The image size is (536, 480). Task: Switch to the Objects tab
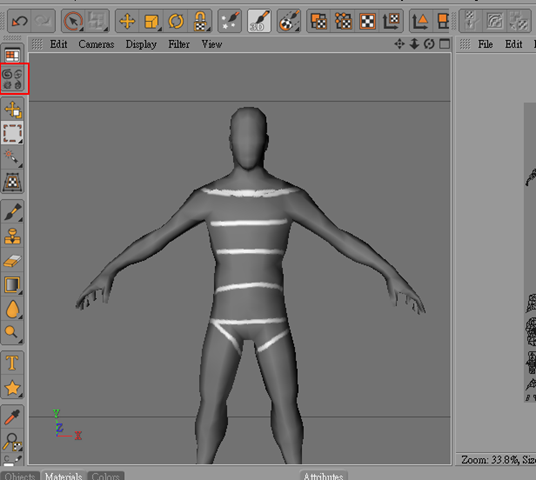coord(20,476)
